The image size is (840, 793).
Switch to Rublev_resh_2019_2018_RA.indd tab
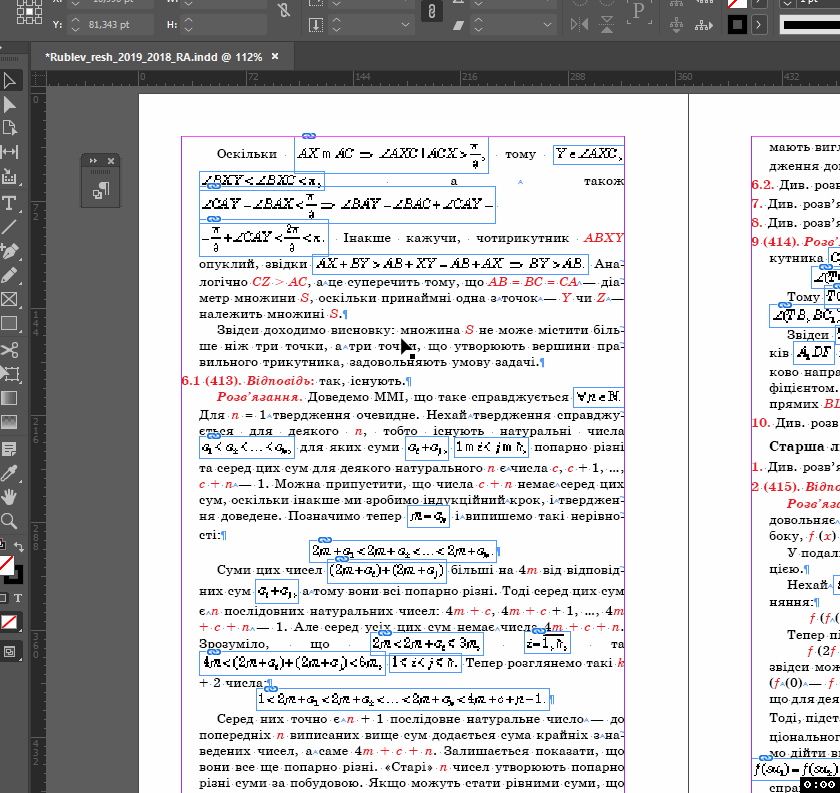click(153, 57)
